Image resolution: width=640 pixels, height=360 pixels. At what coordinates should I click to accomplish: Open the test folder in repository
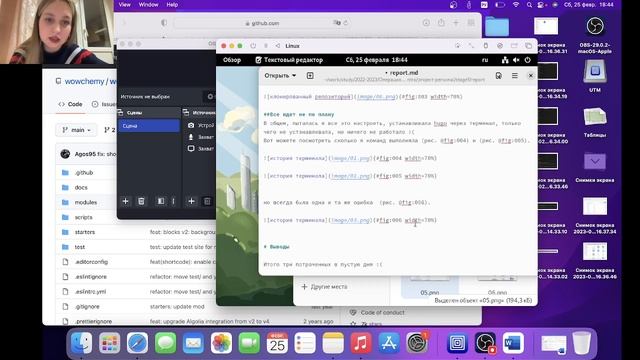(x=80, y=247)
